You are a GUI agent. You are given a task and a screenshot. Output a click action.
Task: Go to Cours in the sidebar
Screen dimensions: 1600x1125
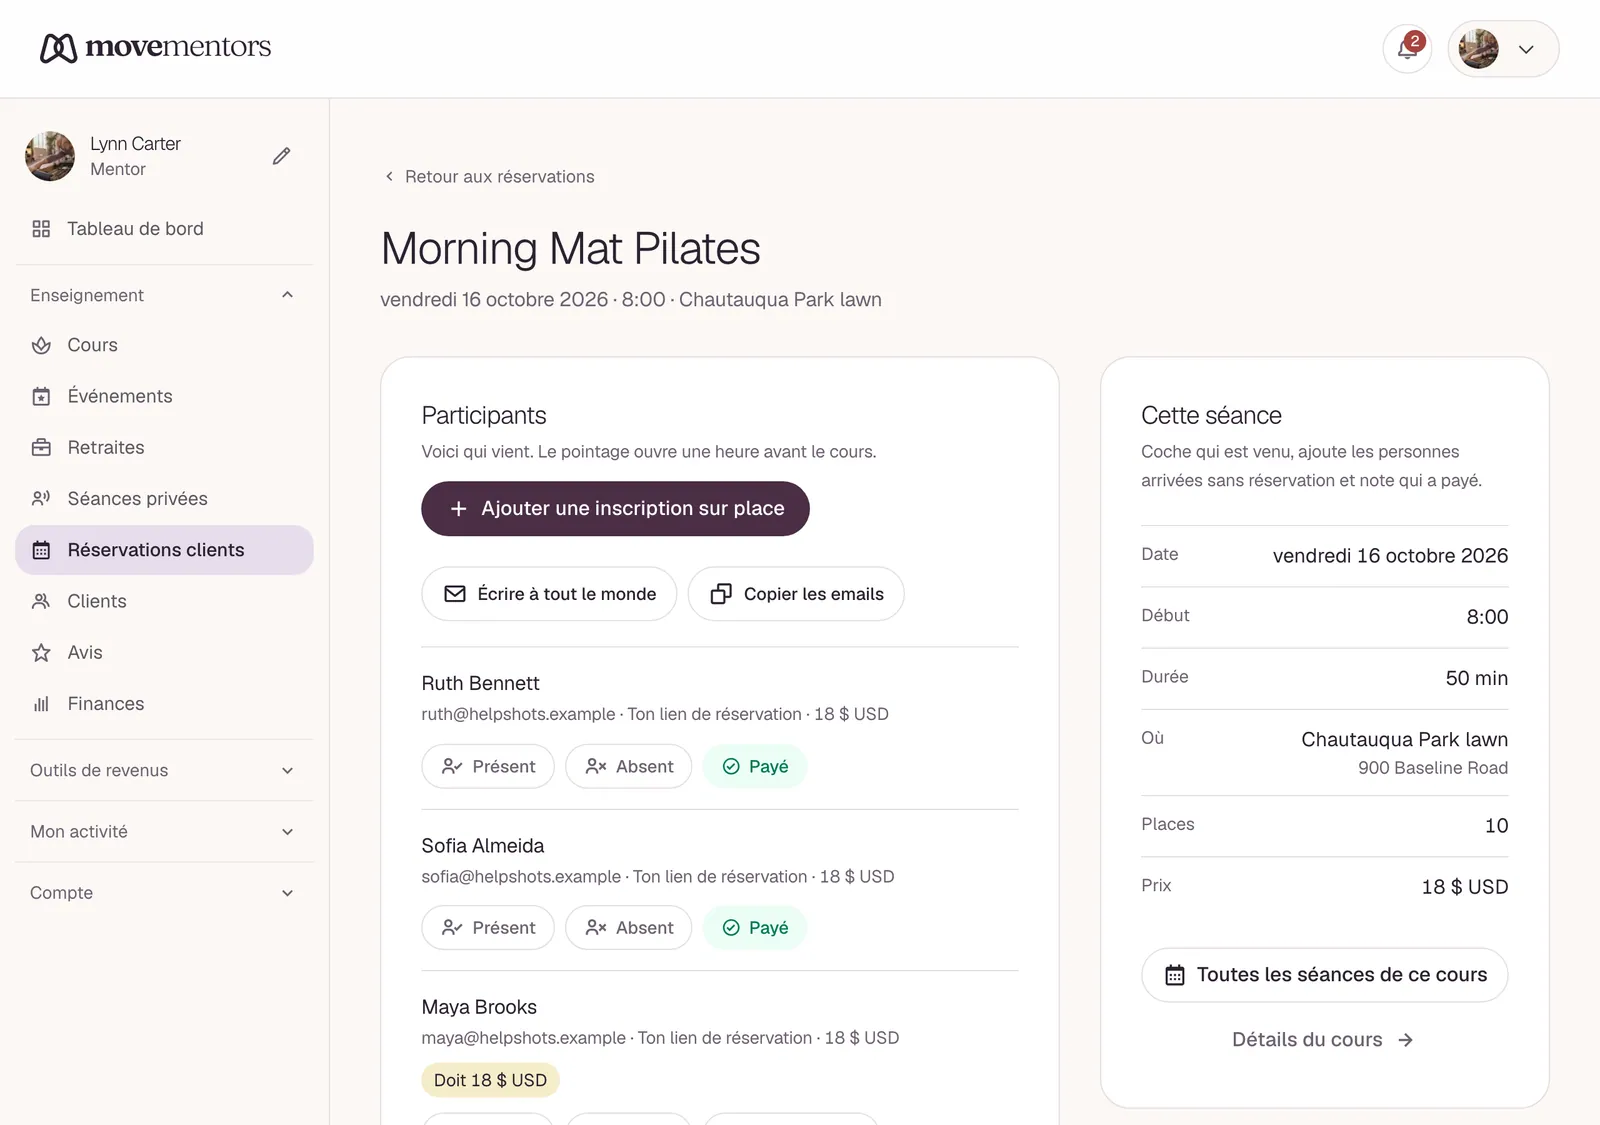(164, 345)
